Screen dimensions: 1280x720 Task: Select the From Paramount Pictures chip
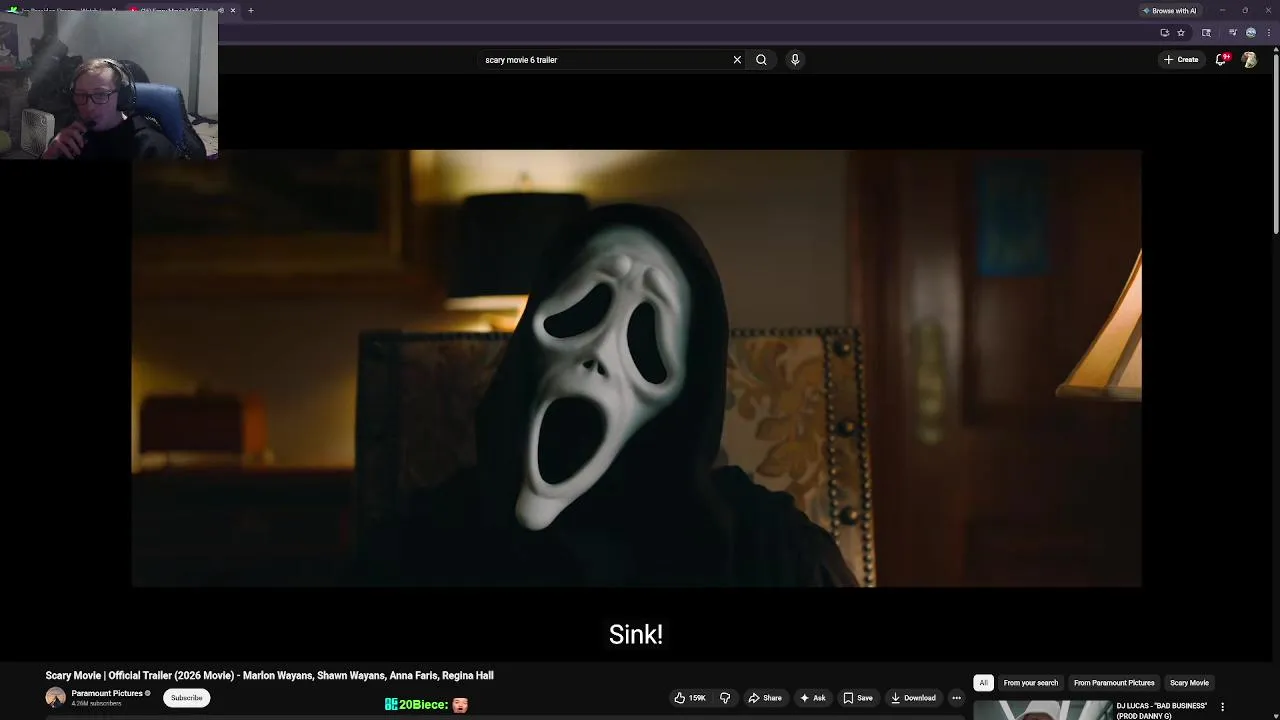[x=1114, y=683]
